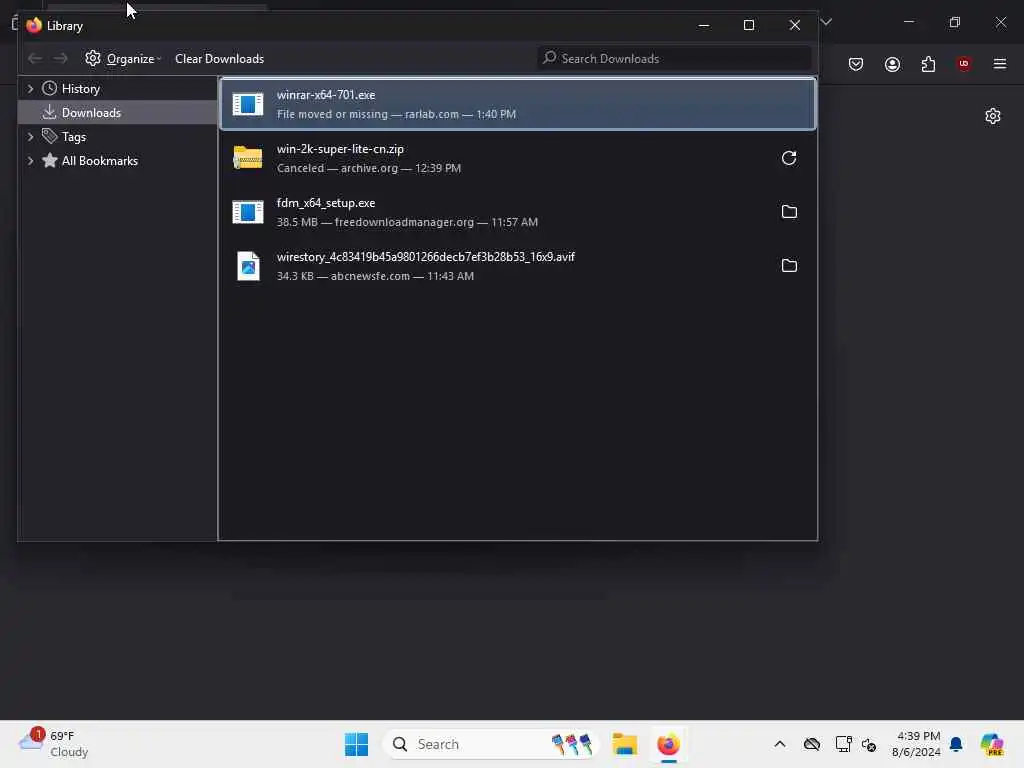Click the winrar-x64-701.exe file icon
Viewport: 1024px width, 768px height.
coord(248,104)
